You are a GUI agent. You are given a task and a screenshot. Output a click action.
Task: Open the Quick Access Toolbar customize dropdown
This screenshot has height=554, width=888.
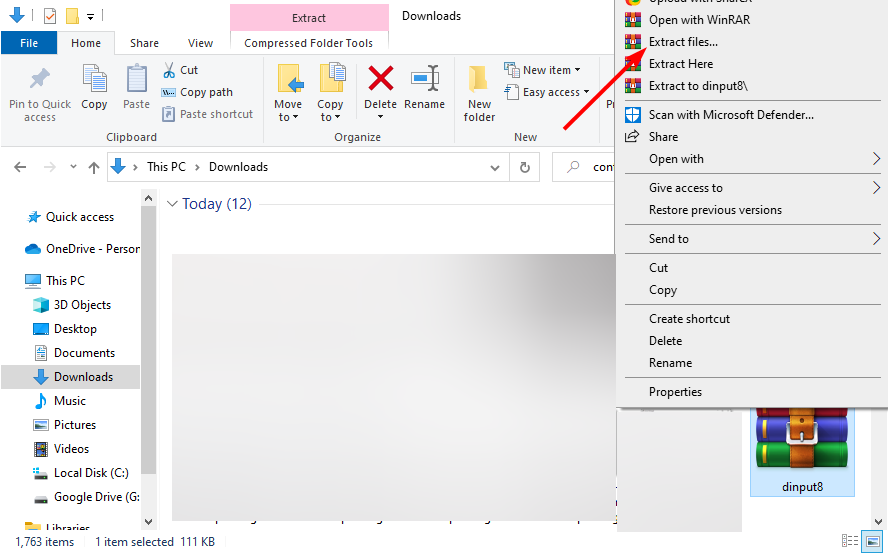pos(91,16)
